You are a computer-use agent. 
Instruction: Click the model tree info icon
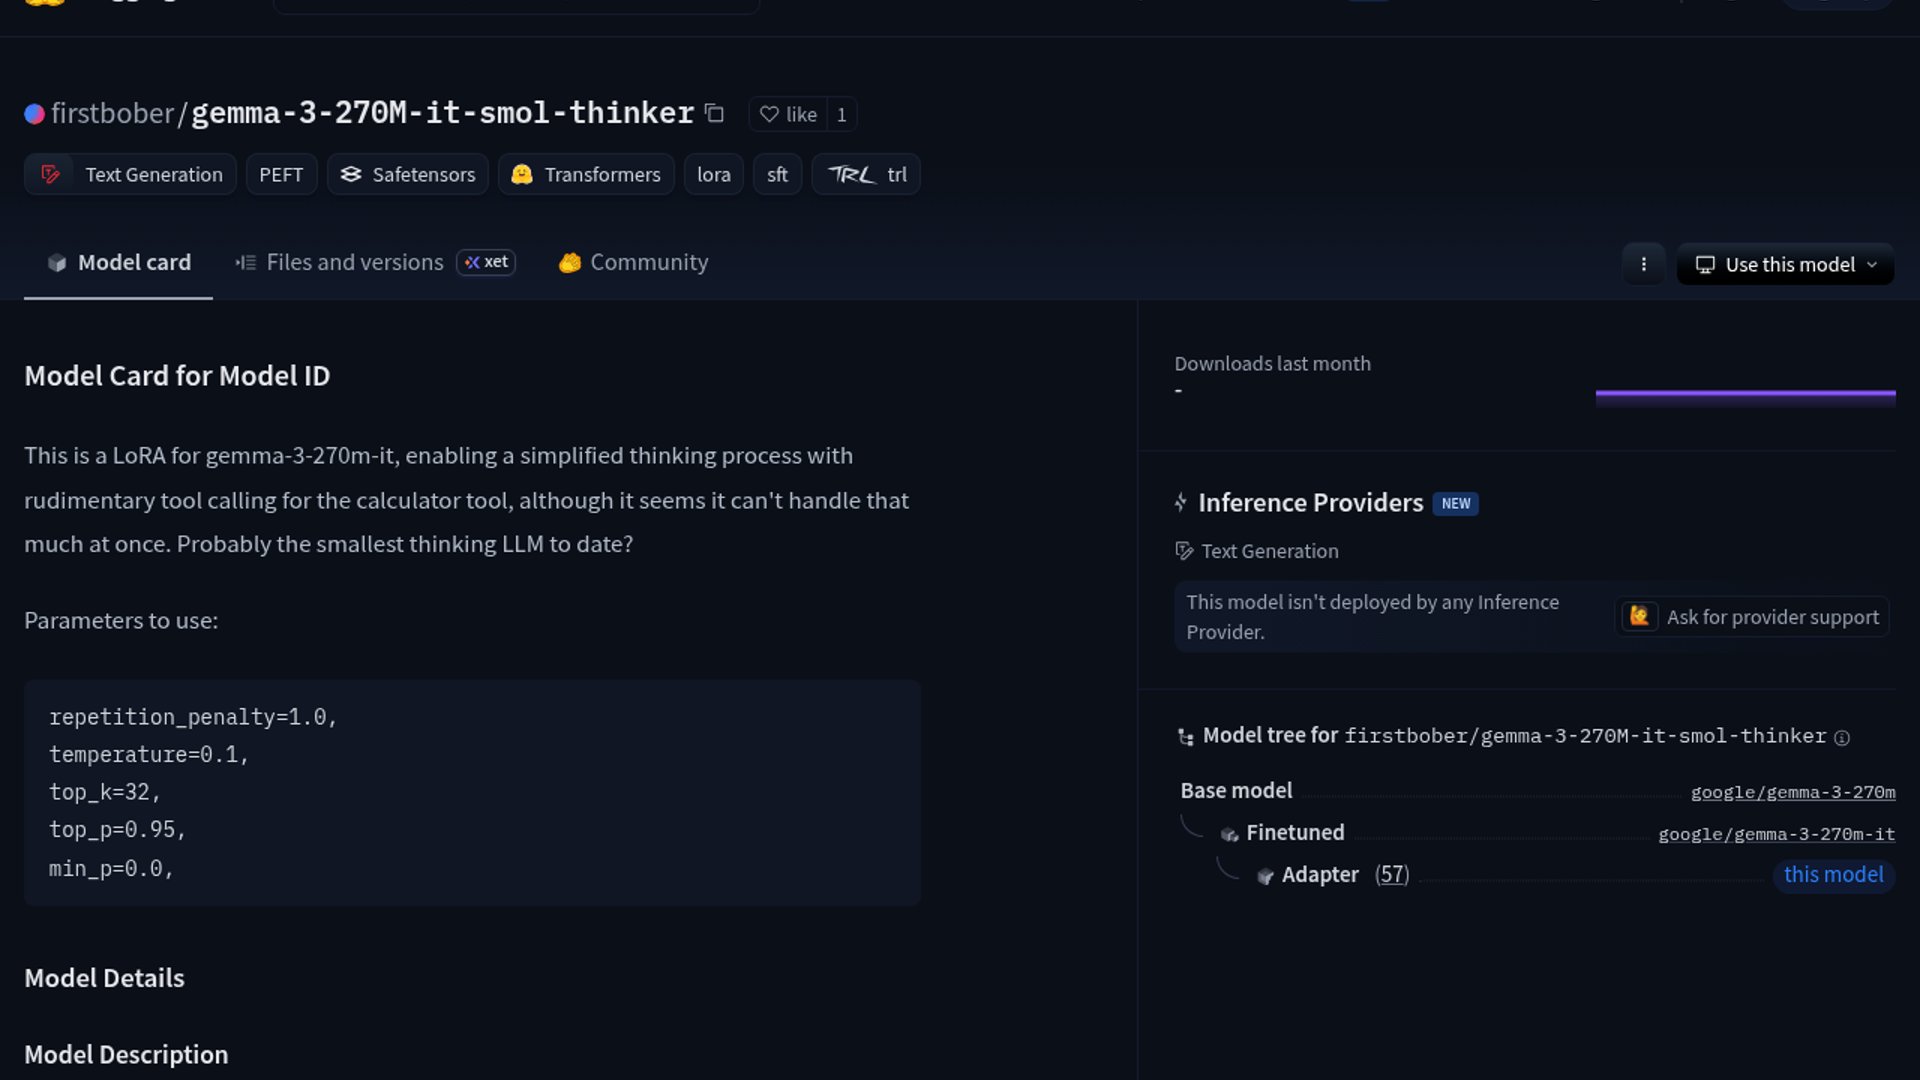(x=1842, y=737)
